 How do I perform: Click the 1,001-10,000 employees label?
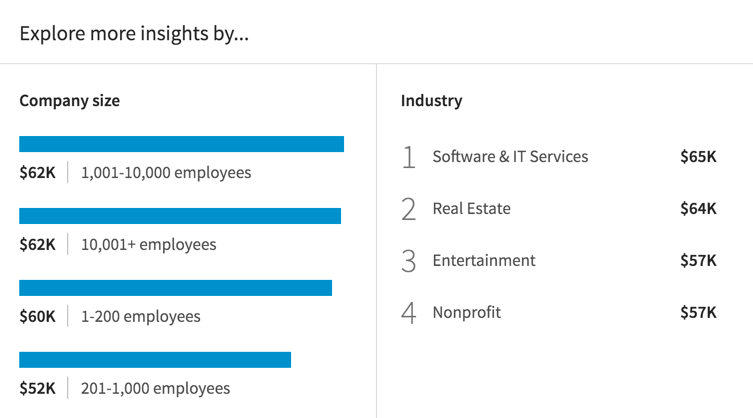pyautogui.click(x=166, y=172)
